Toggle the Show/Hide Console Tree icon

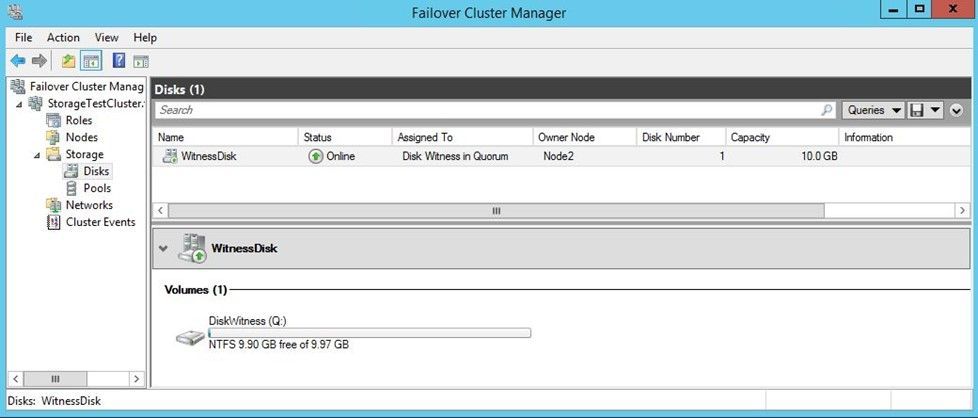[91, 61]
